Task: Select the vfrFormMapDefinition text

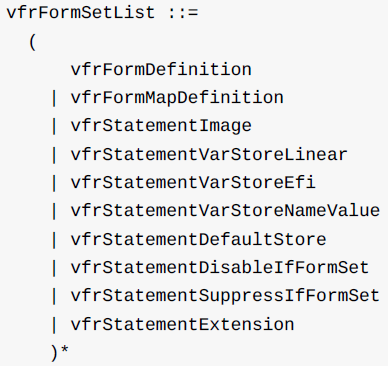Action: (177, 98)
